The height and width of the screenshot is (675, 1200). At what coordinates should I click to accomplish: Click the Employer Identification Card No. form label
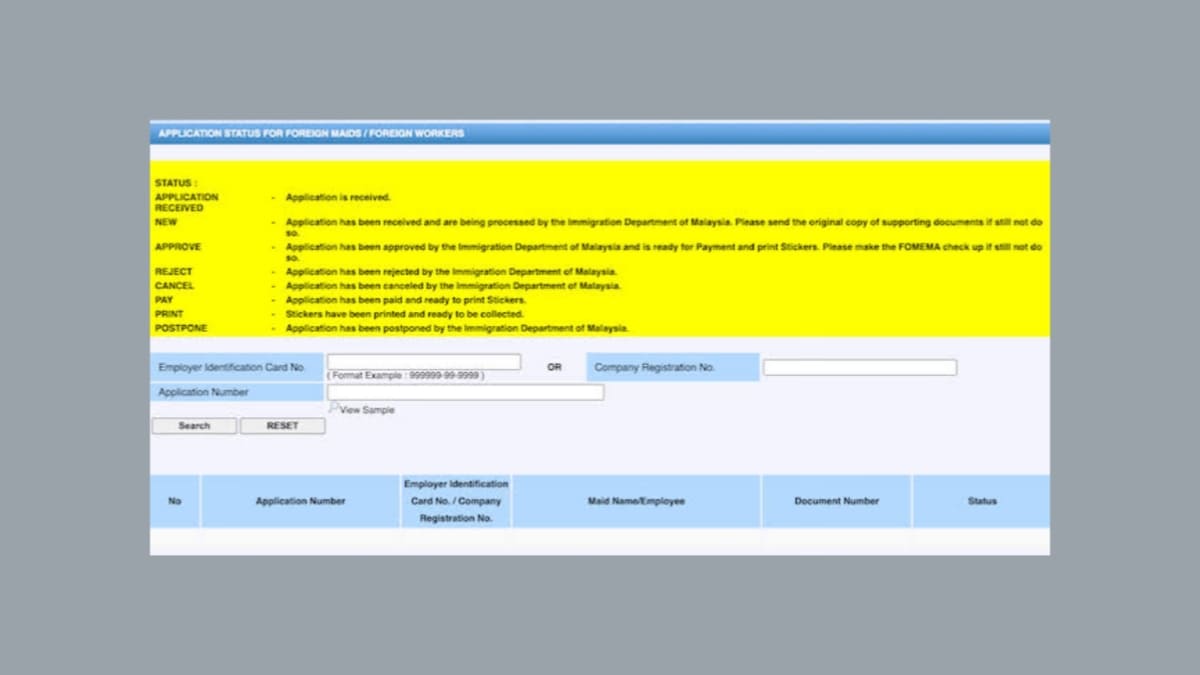tap(232, 368)
